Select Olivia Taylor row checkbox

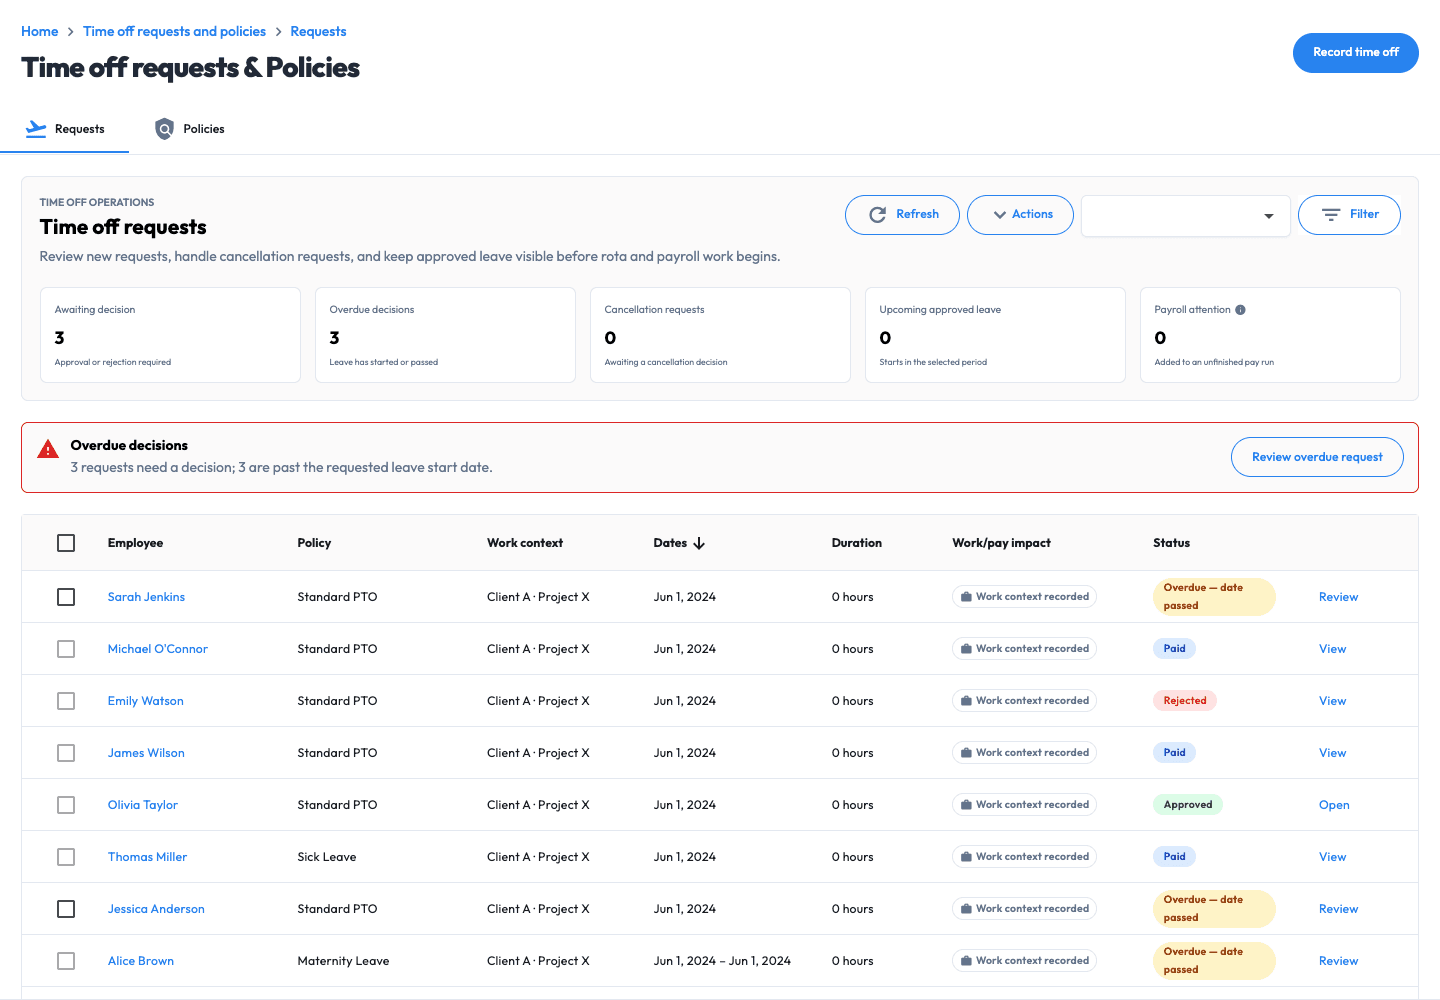pyautogui.click(x=66, y=805)
